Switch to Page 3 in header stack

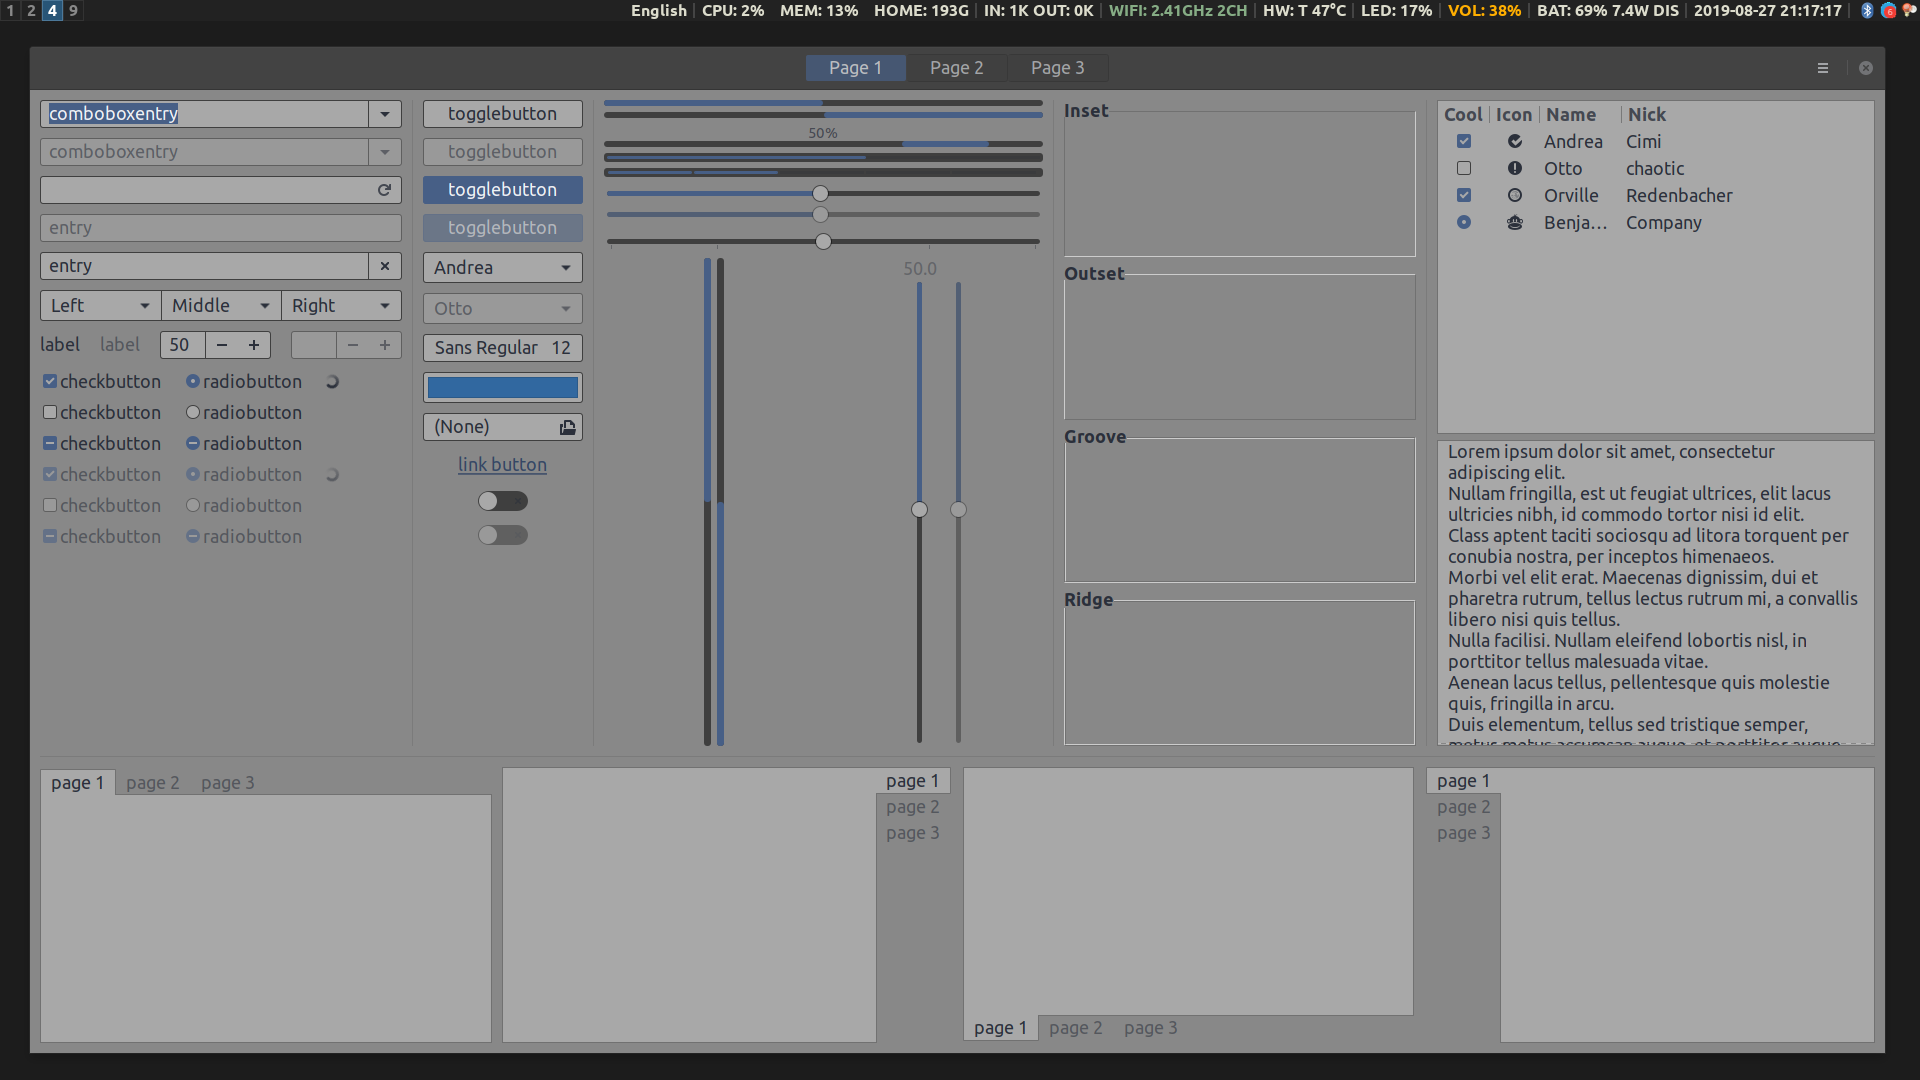tap(1057, 68)
